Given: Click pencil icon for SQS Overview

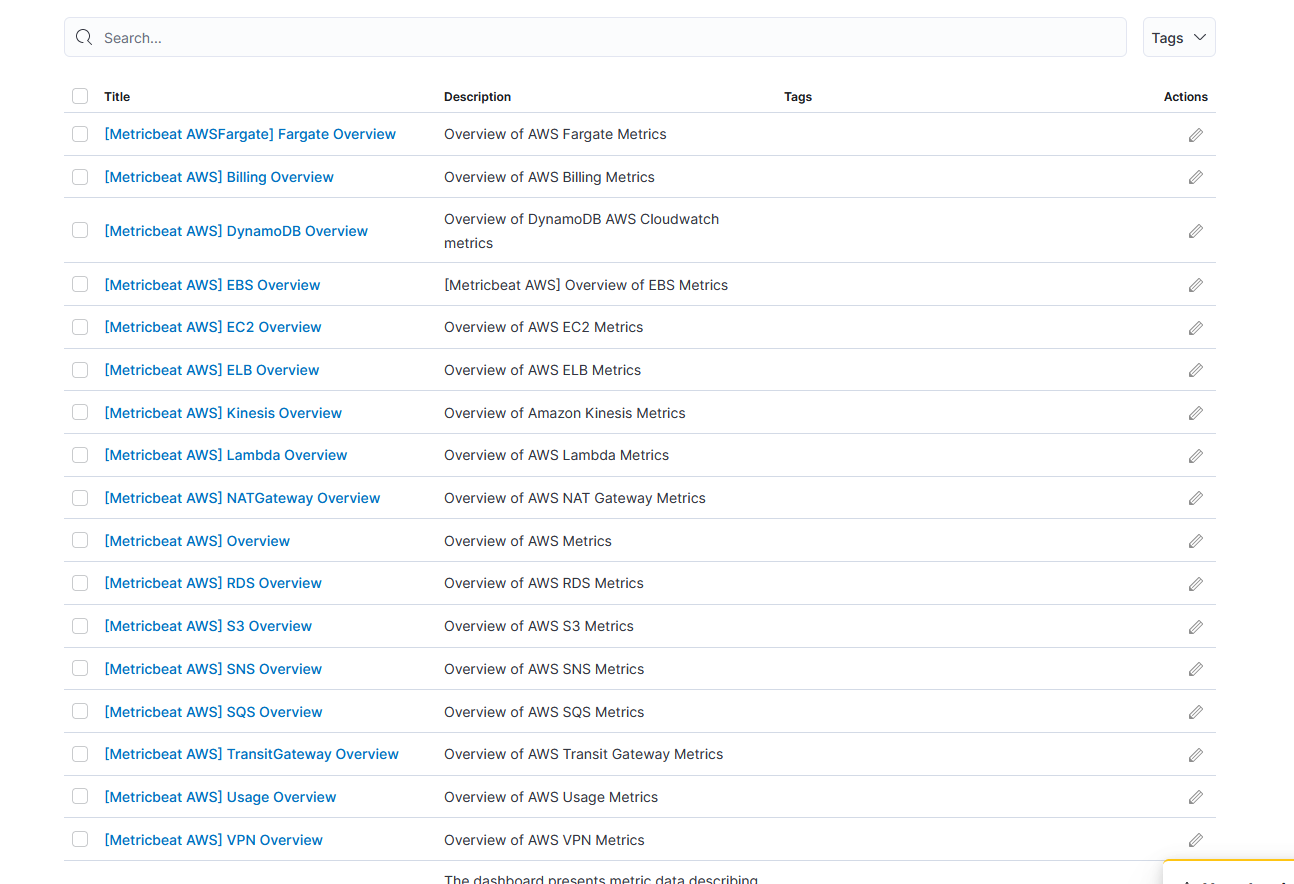Looking at the screenshot, I should pos(1195,712).
